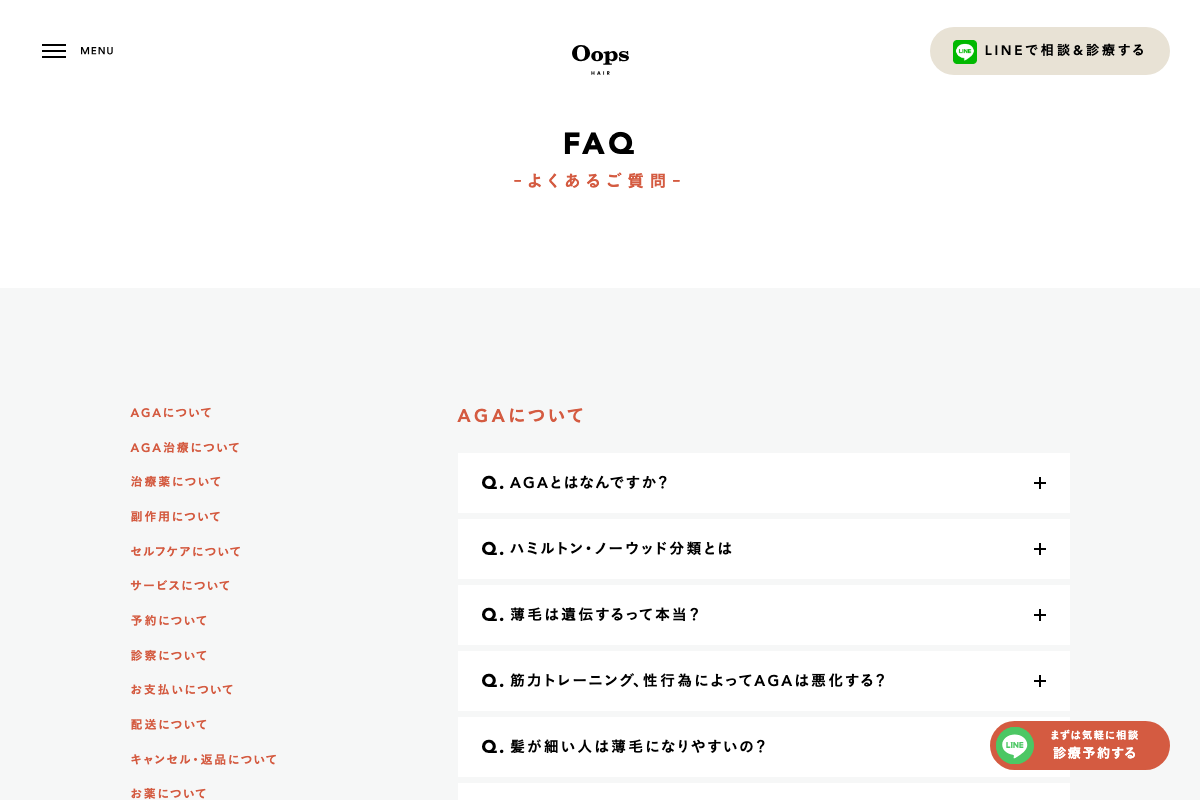Click the 診療予約する floating button
The height and width of the screenshot is (800, 1200).
tap(1097, 752)
